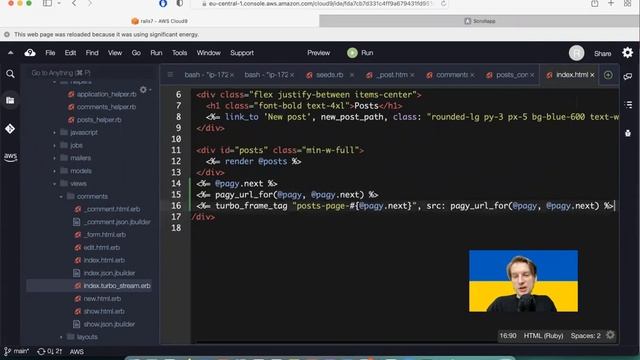Open the Window menu
Screen dimensions: 640x360
tap(209, 53)
